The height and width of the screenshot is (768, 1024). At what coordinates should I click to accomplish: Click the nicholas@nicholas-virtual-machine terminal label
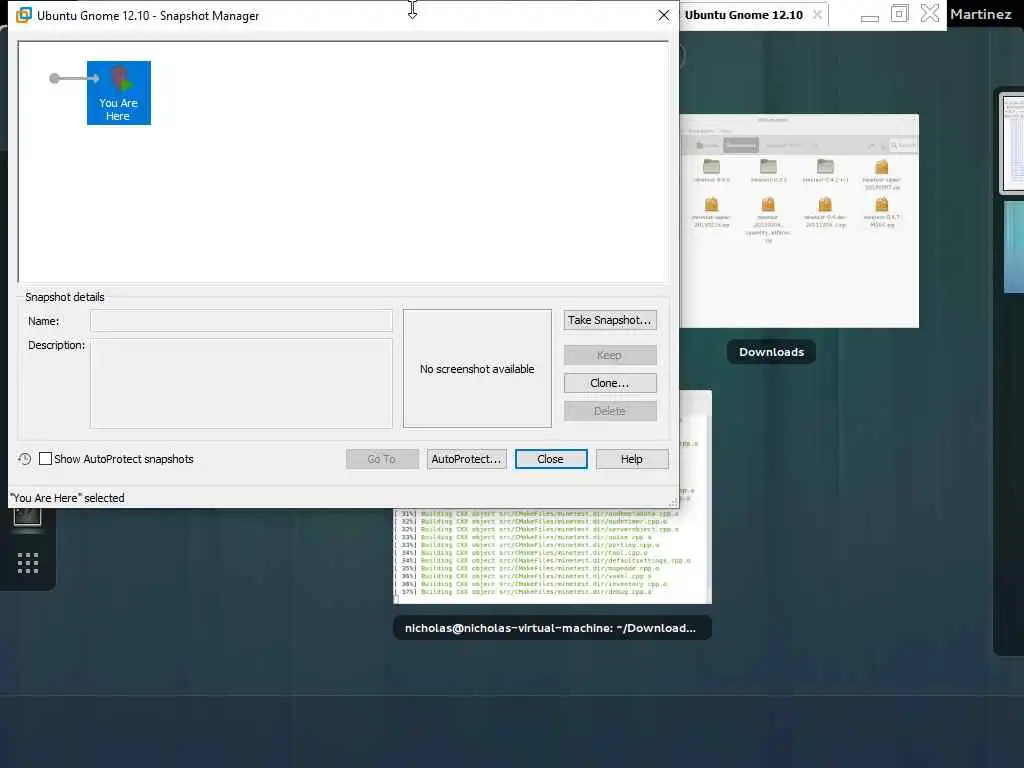552,628
